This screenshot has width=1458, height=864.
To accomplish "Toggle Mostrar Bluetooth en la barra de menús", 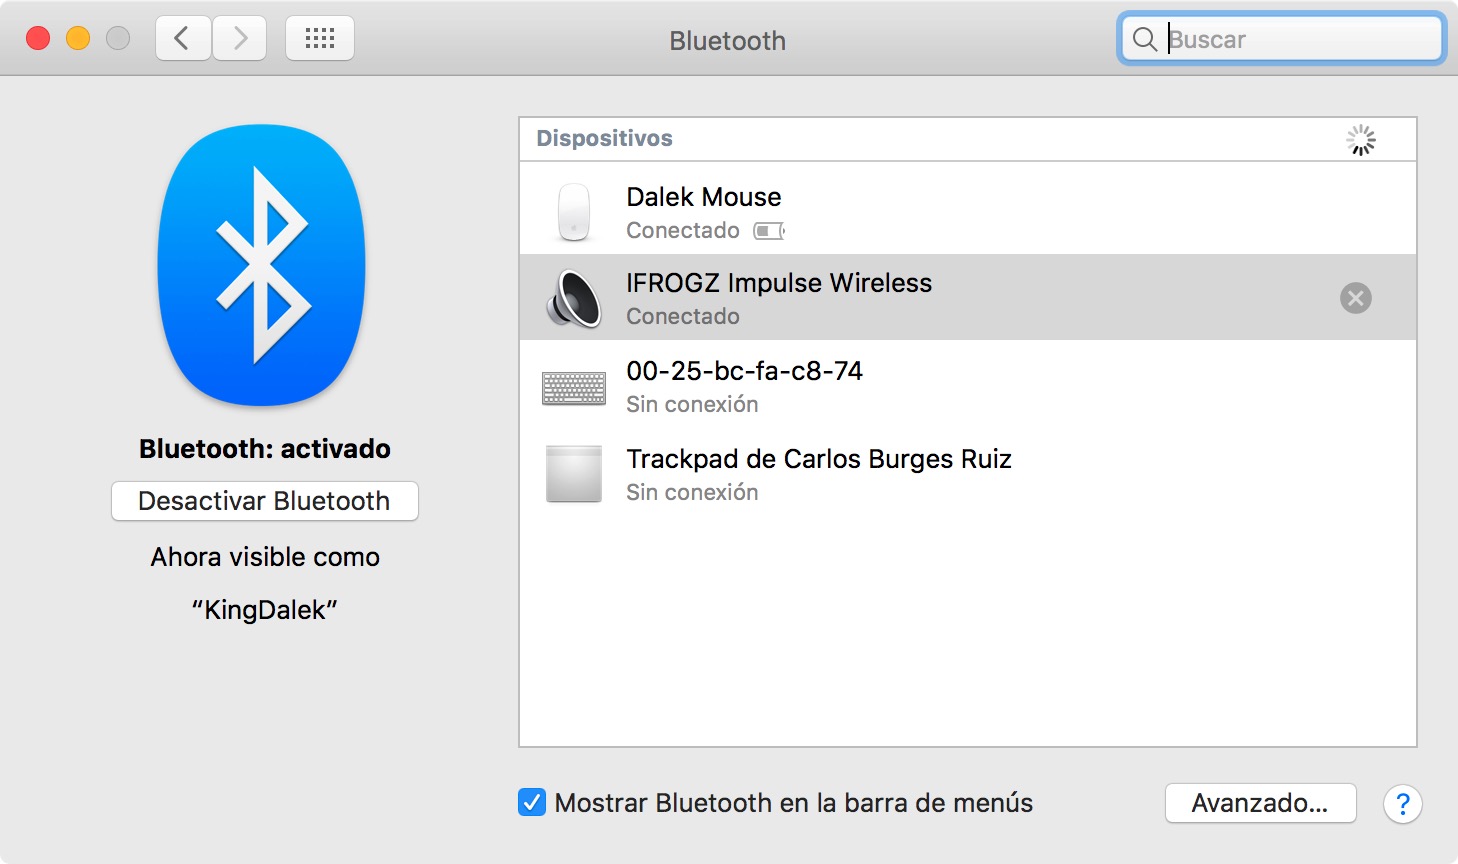I will coord(532,802).
